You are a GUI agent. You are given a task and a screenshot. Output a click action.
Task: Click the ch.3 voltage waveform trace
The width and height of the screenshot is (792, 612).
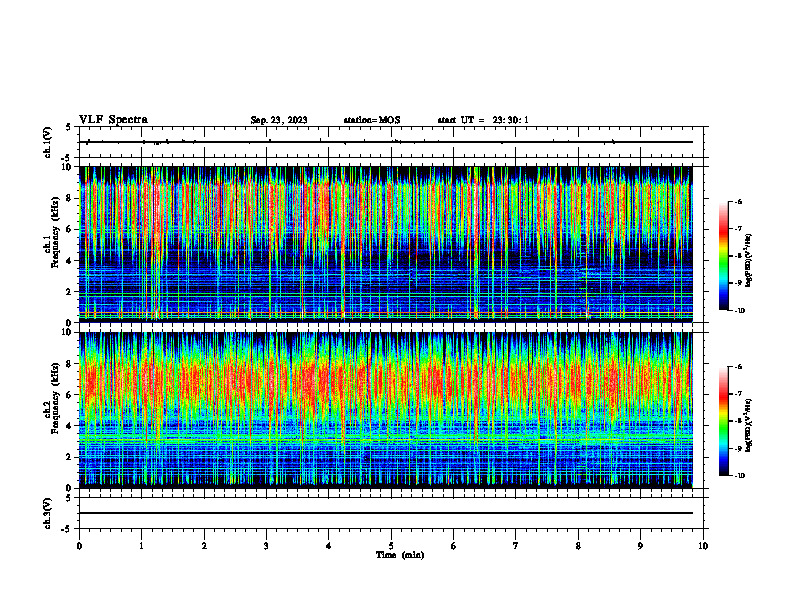tap(386, 513)
